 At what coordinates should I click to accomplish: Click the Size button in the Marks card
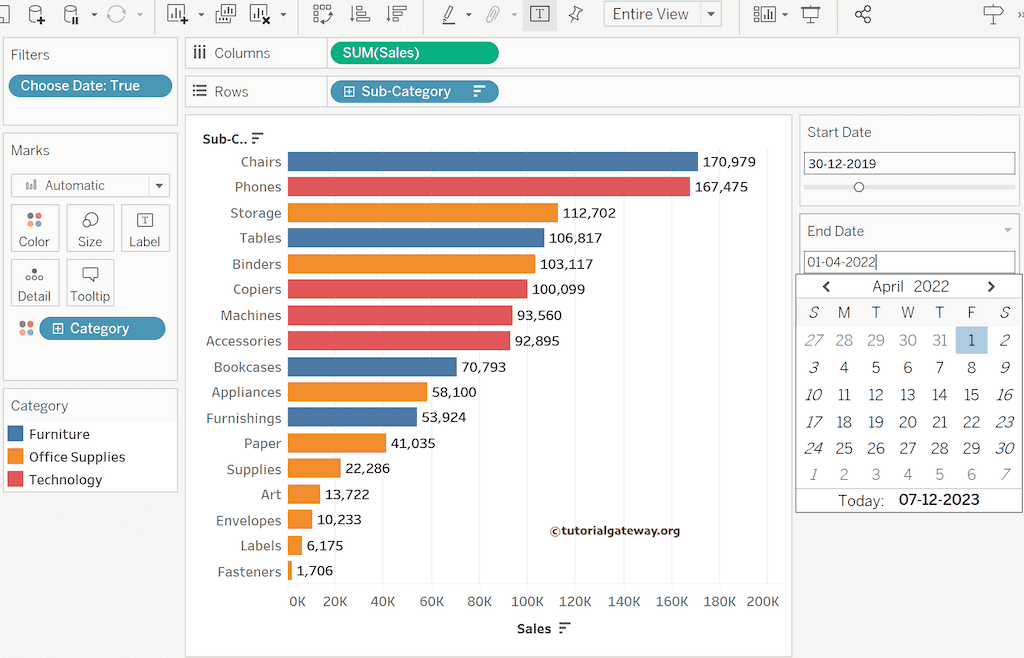[x=90, y=228]
